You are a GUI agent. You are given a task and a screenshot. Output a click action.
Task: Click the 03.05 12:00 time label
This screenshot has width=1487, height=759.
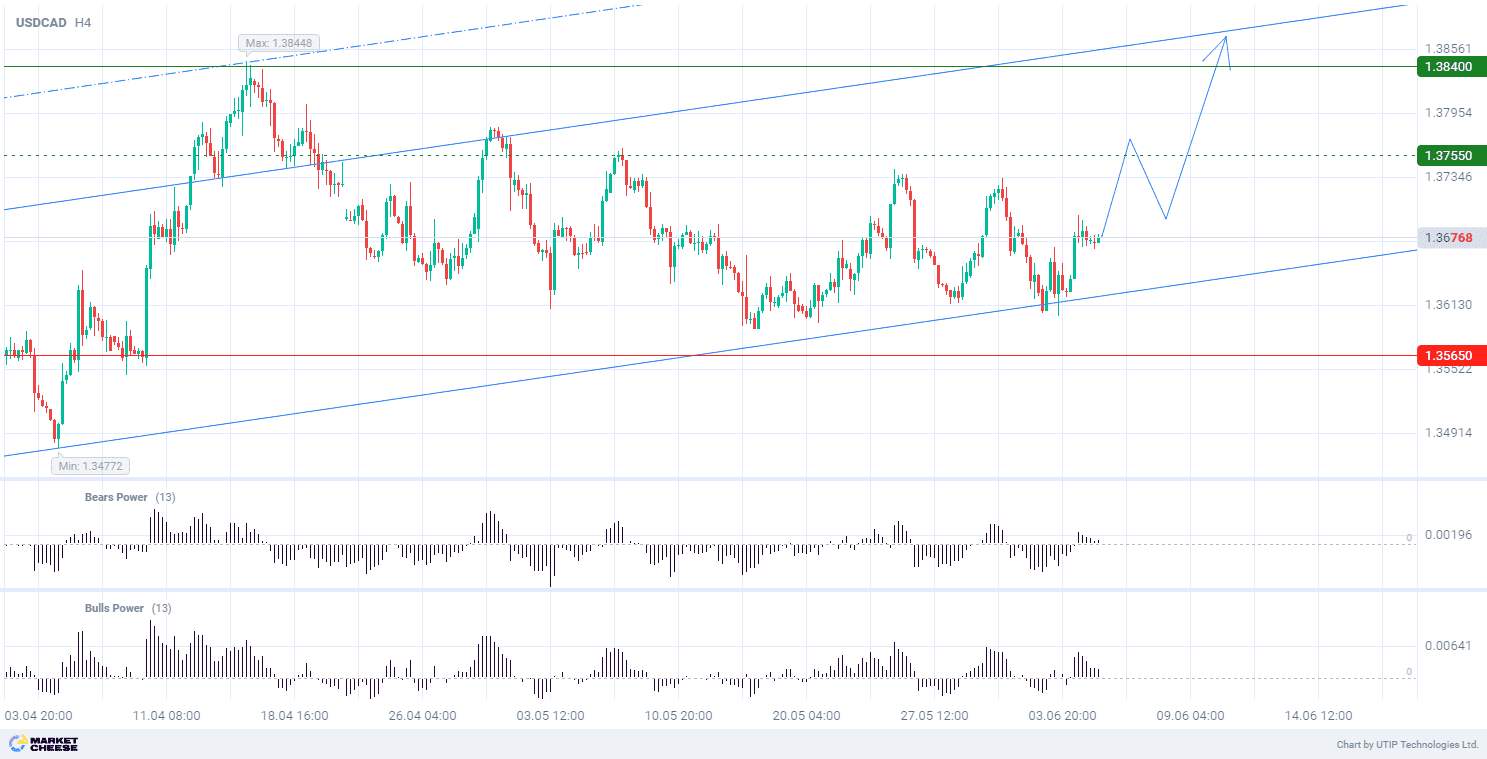(x=550, y=716)
